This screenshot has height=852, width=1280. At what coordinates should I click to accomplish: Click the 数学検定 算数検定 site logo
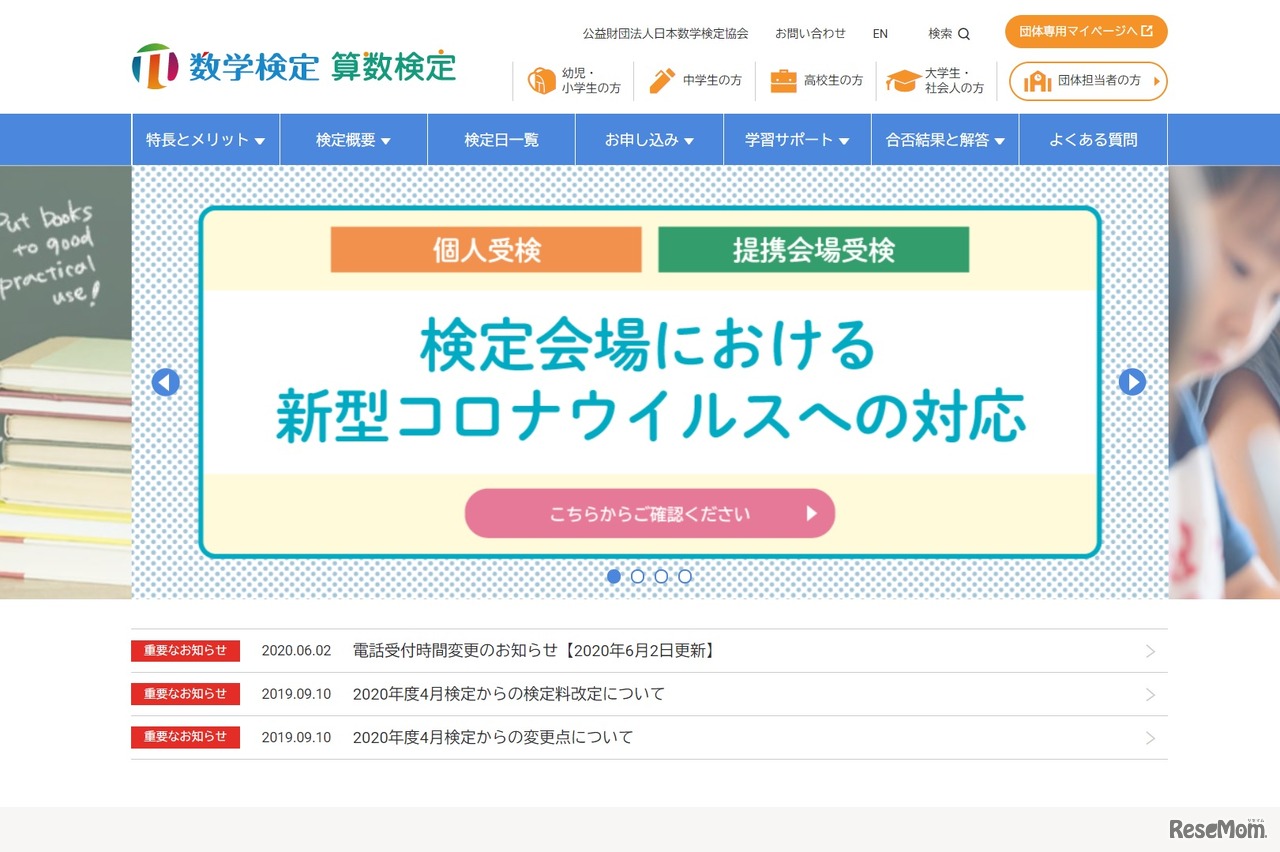pos(295,65)
